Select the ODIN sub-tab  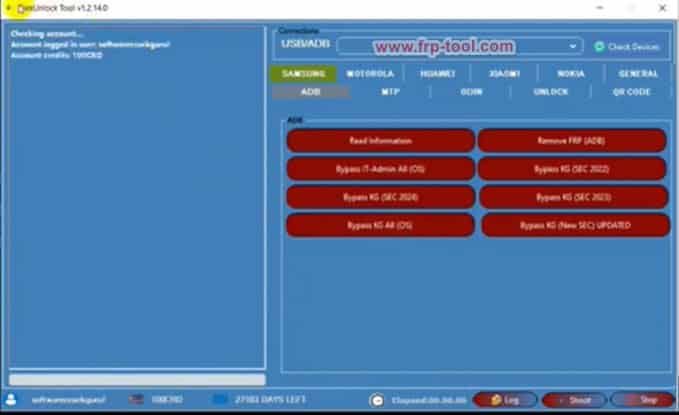[471, 92]
